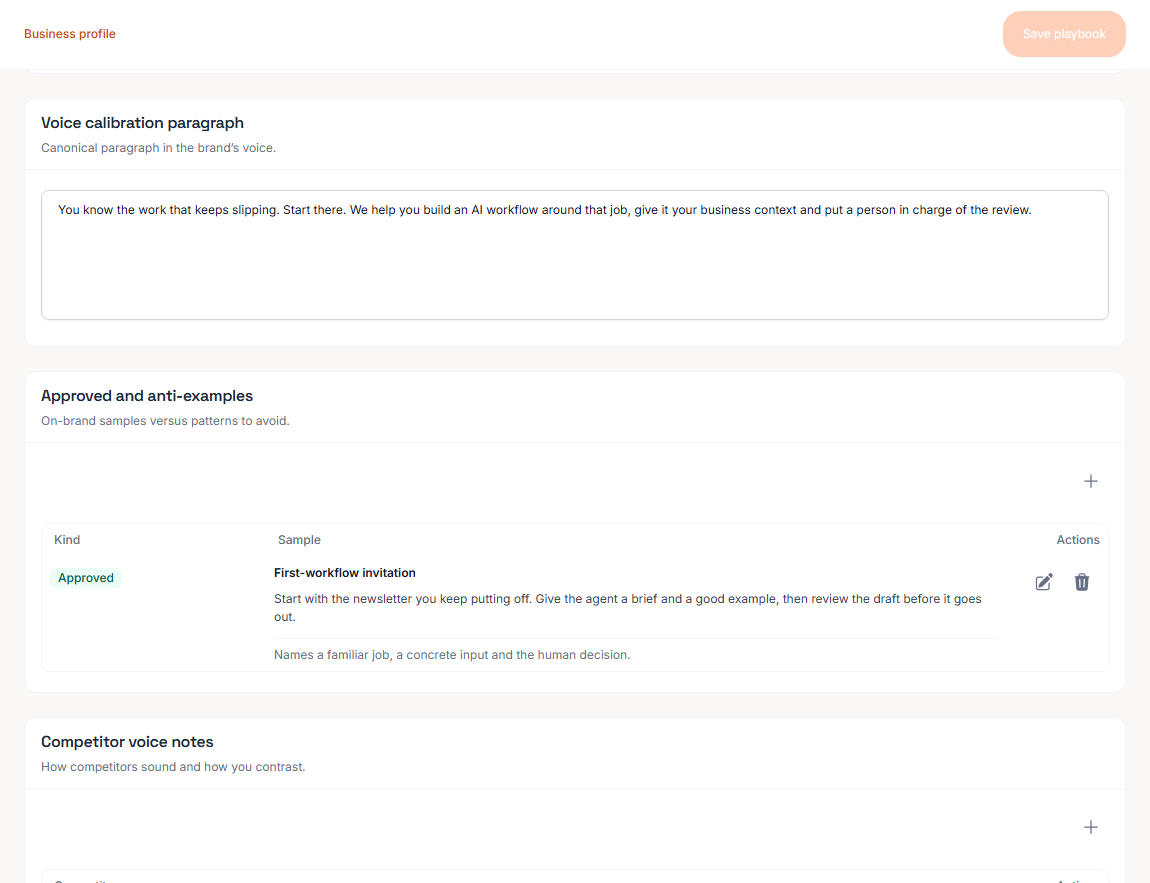Open the Business profile link
The height and width of the screenshot is (883, 1150).
(x=70, y=34)
